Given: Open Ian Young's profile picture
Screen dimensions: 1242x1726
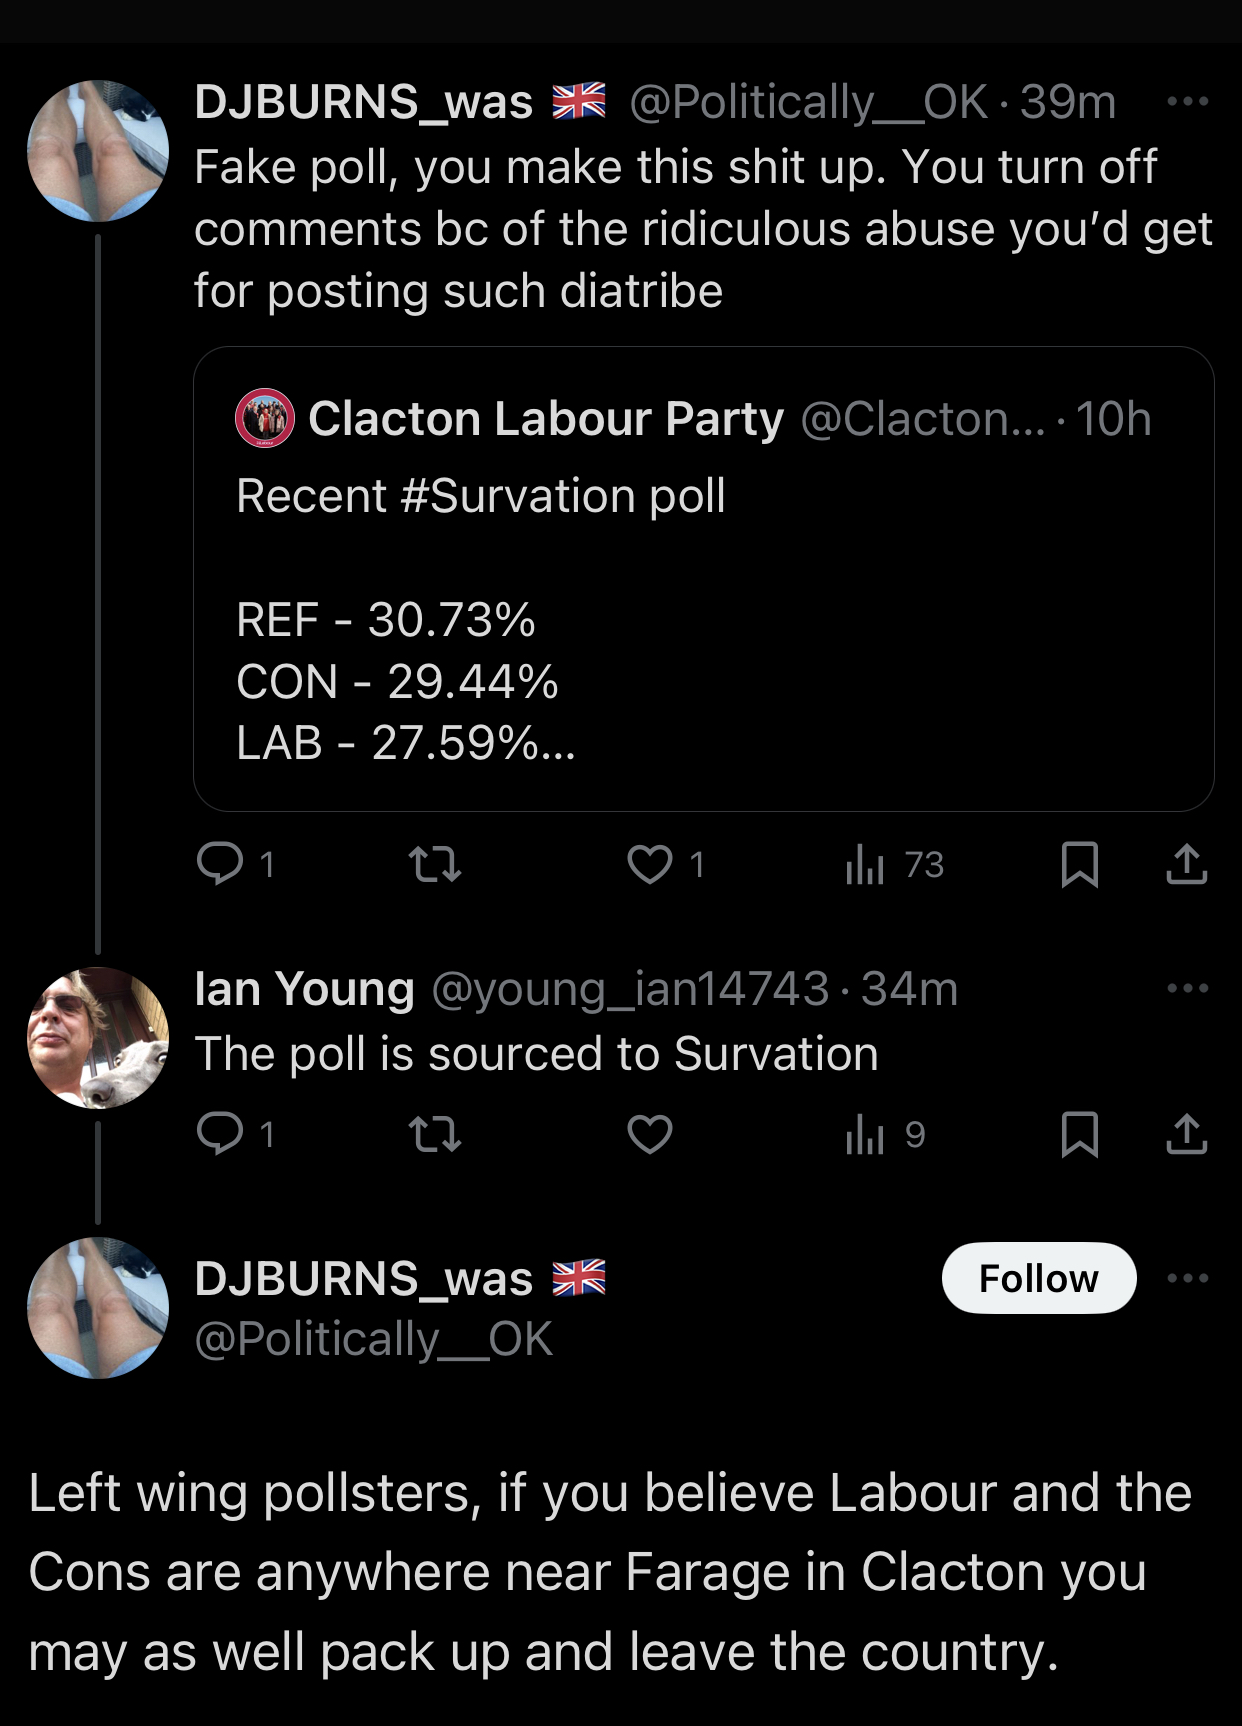Looking at the screenshot, I should click(x=98, y=1038).
